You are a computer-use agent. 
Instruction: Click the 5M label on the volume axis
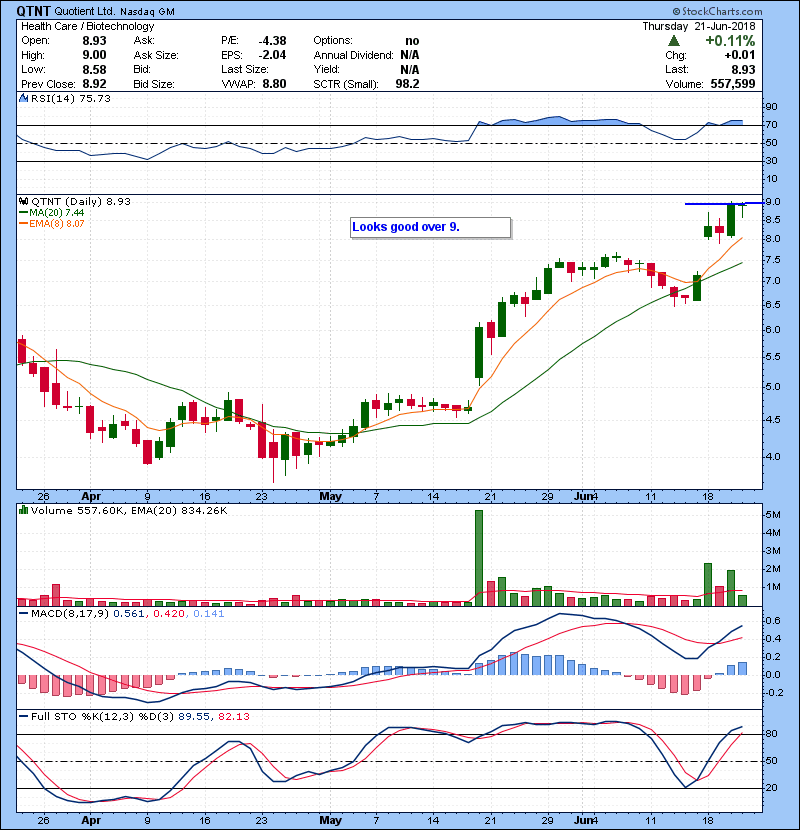coord(773,515)
